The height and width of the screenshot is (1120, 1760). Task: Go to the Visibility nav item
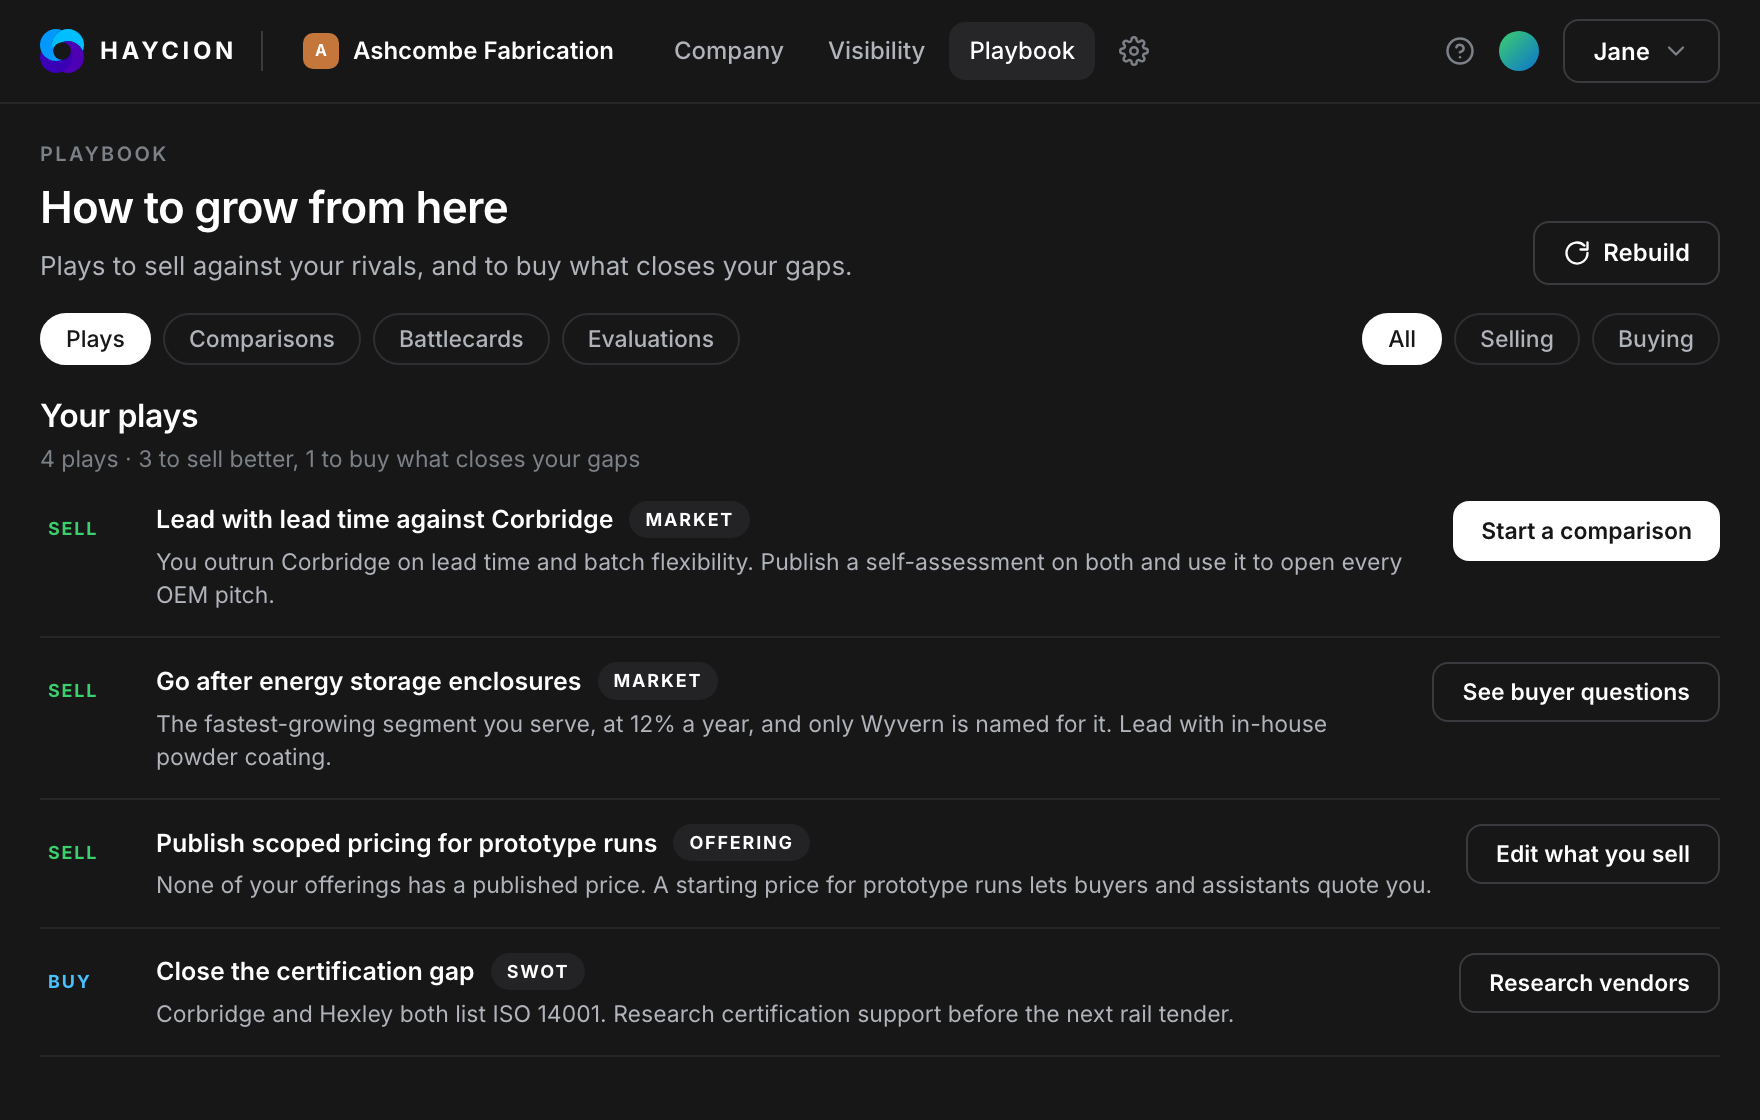coord(876,51)
